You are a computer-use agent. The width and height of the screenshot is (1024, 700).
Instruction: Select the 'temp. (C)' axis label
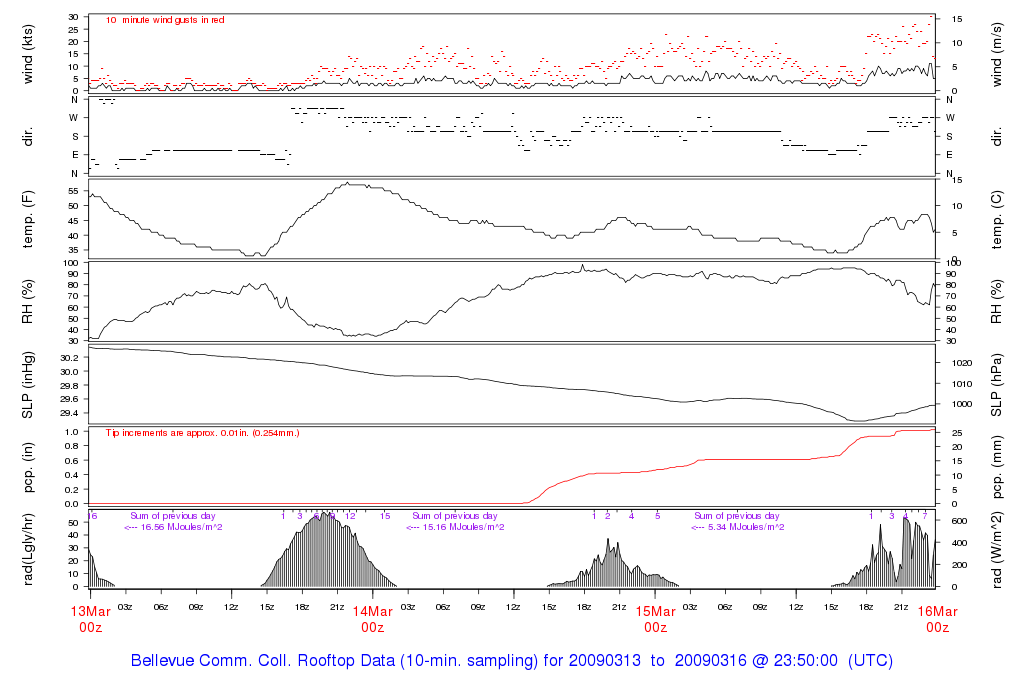click(997, 219)
